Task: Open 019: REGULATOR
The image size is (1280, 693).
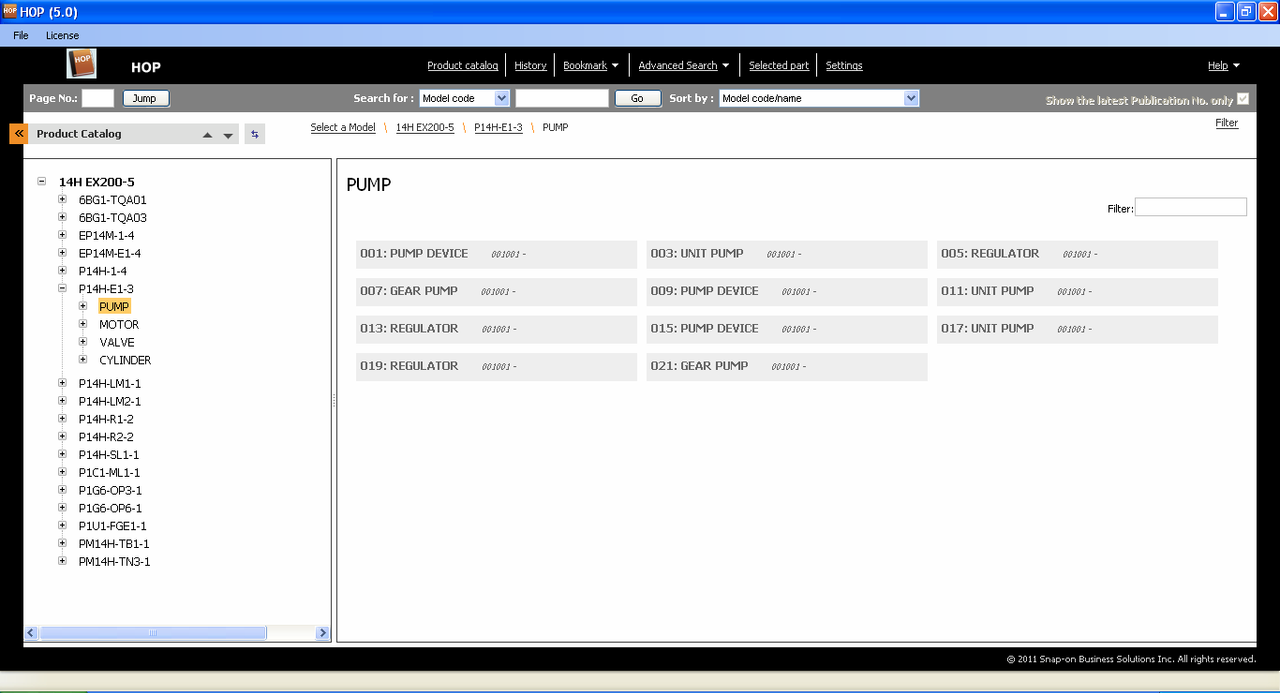Action: pyautogui.click(x=496, y=366)
